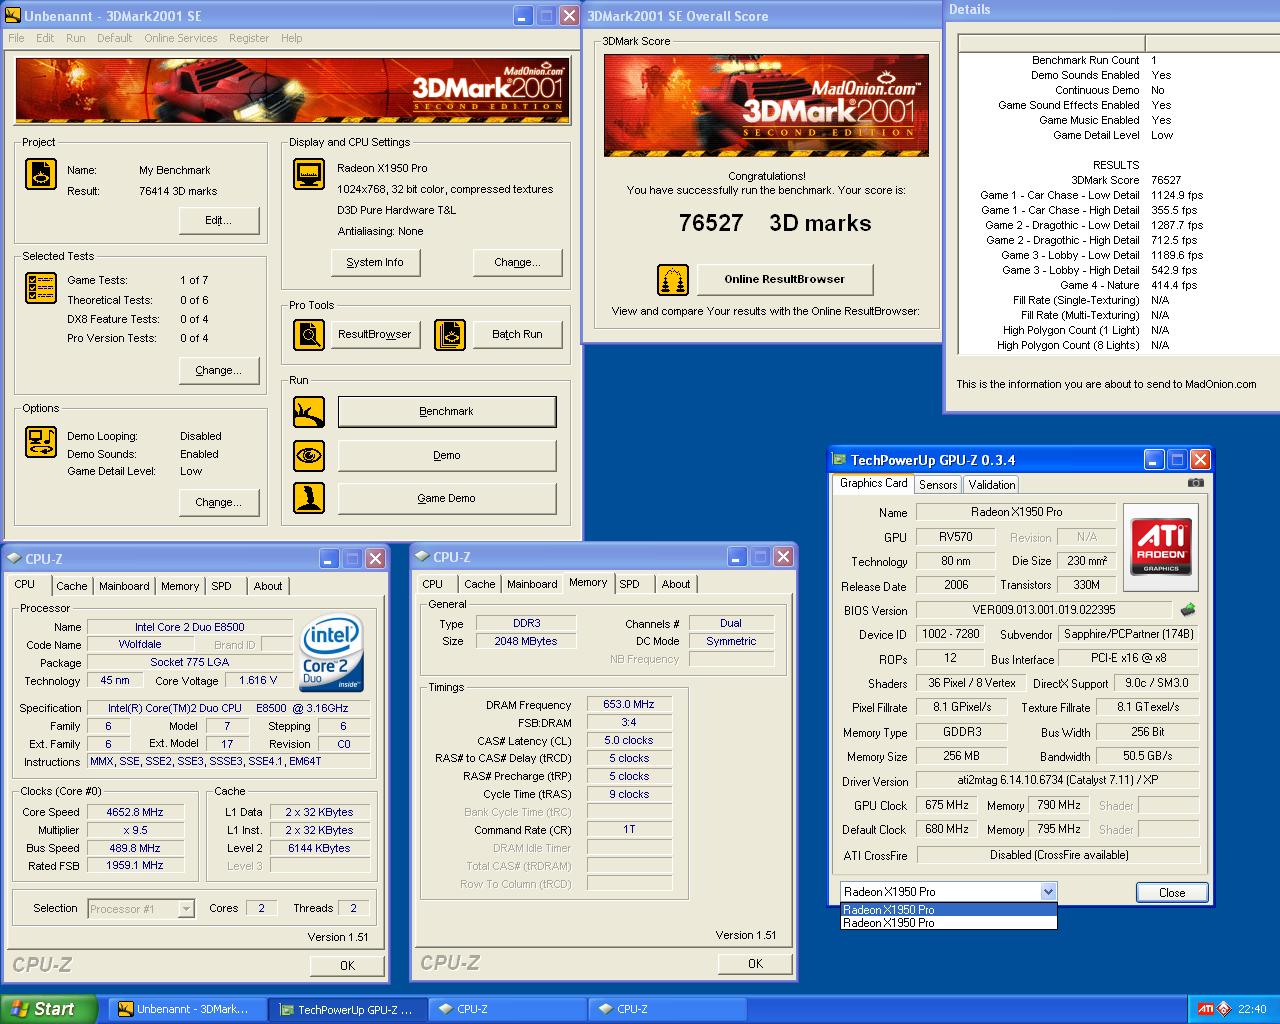Click the 3DMark2001 banner in main window
Image resolution: width=1280 pixels, height=1024 pixels.
point(293,90)
